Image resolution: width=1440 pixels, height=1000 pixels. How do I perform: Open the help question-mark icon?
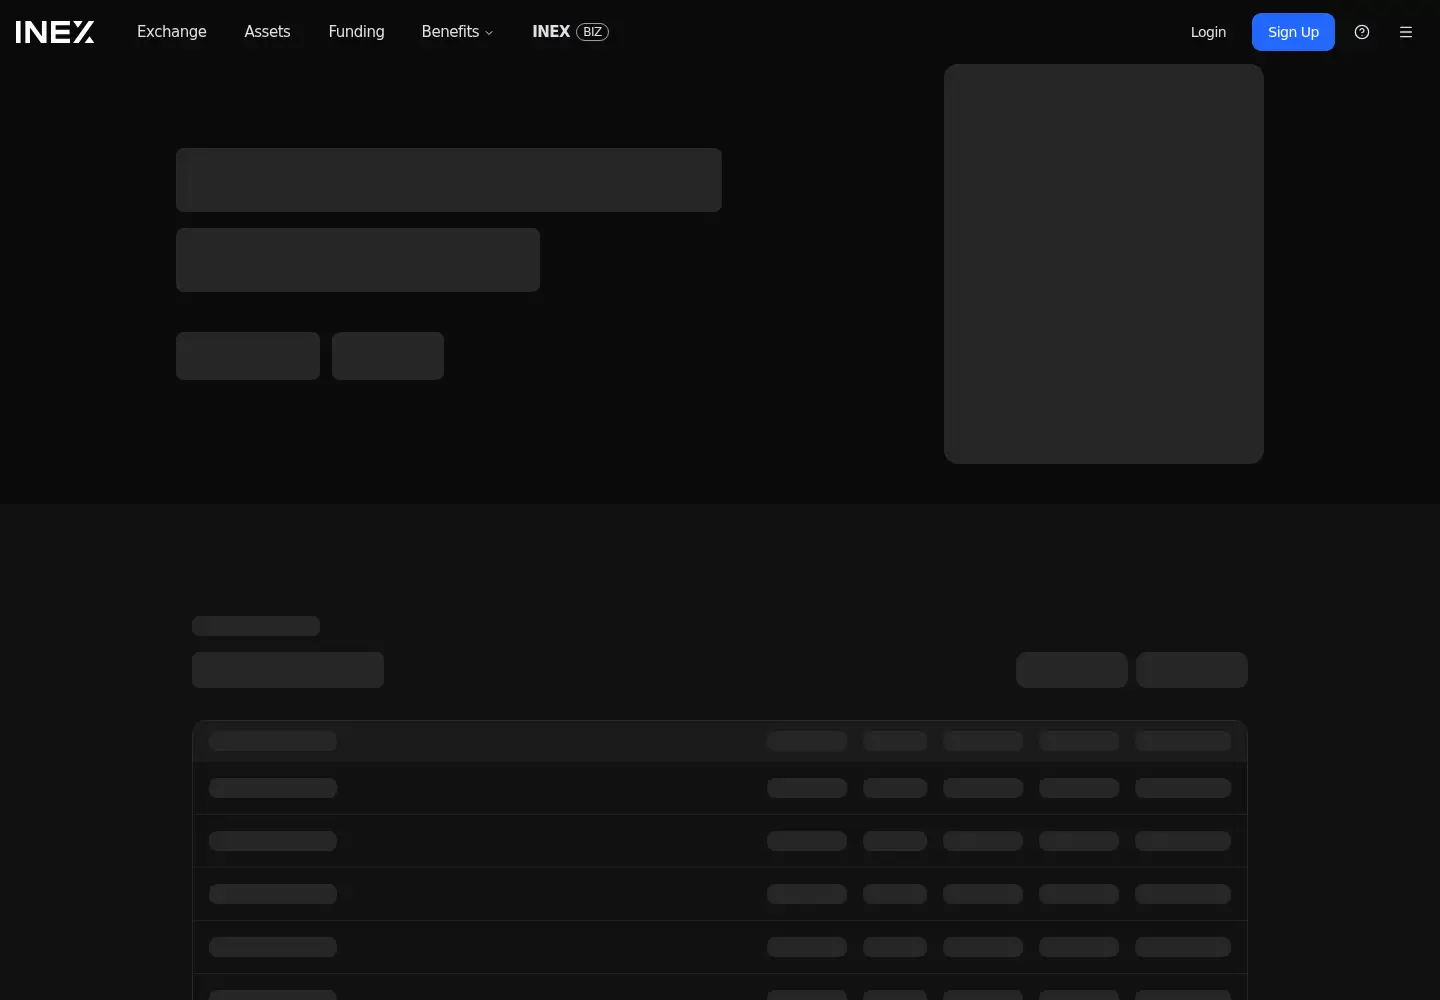click(x=1362, y=32)
